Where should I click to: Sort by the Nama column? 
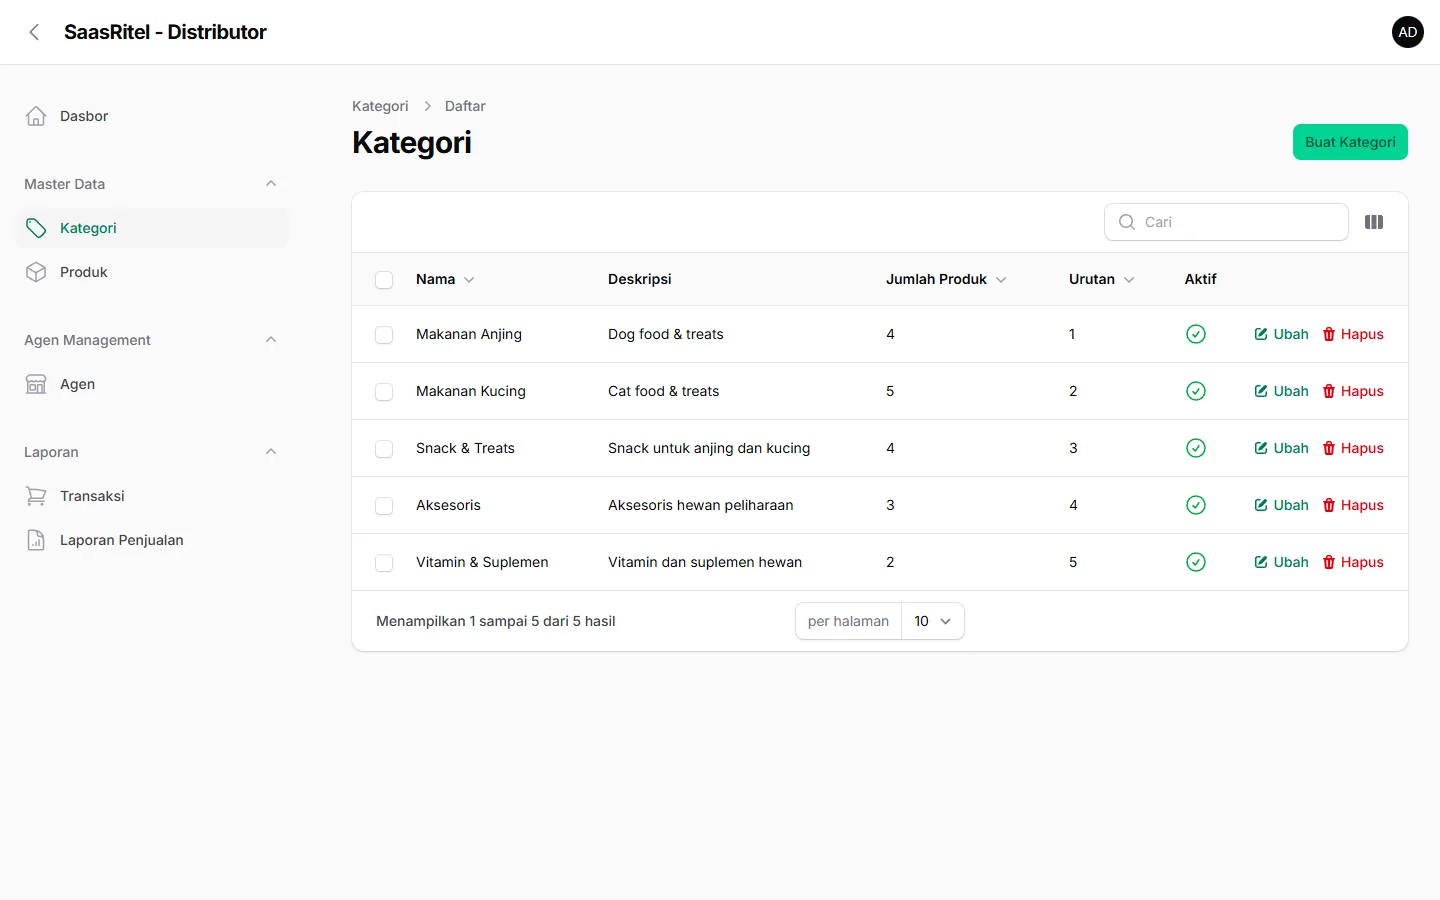pyautogui.click(x=445, y=279)
